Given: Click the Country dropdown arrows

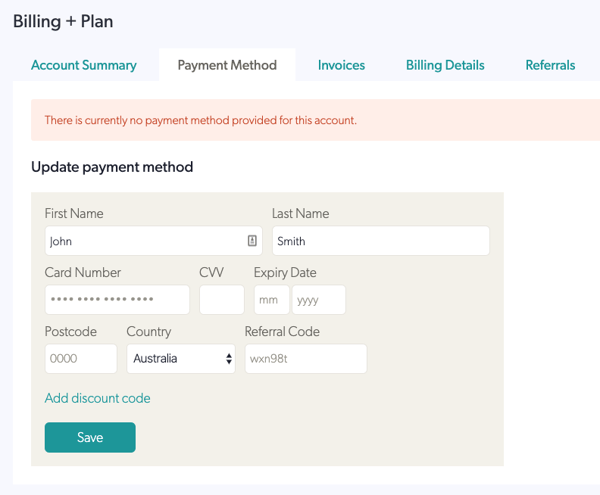Looking at the screenshot, I should click(x=228, y=358).
